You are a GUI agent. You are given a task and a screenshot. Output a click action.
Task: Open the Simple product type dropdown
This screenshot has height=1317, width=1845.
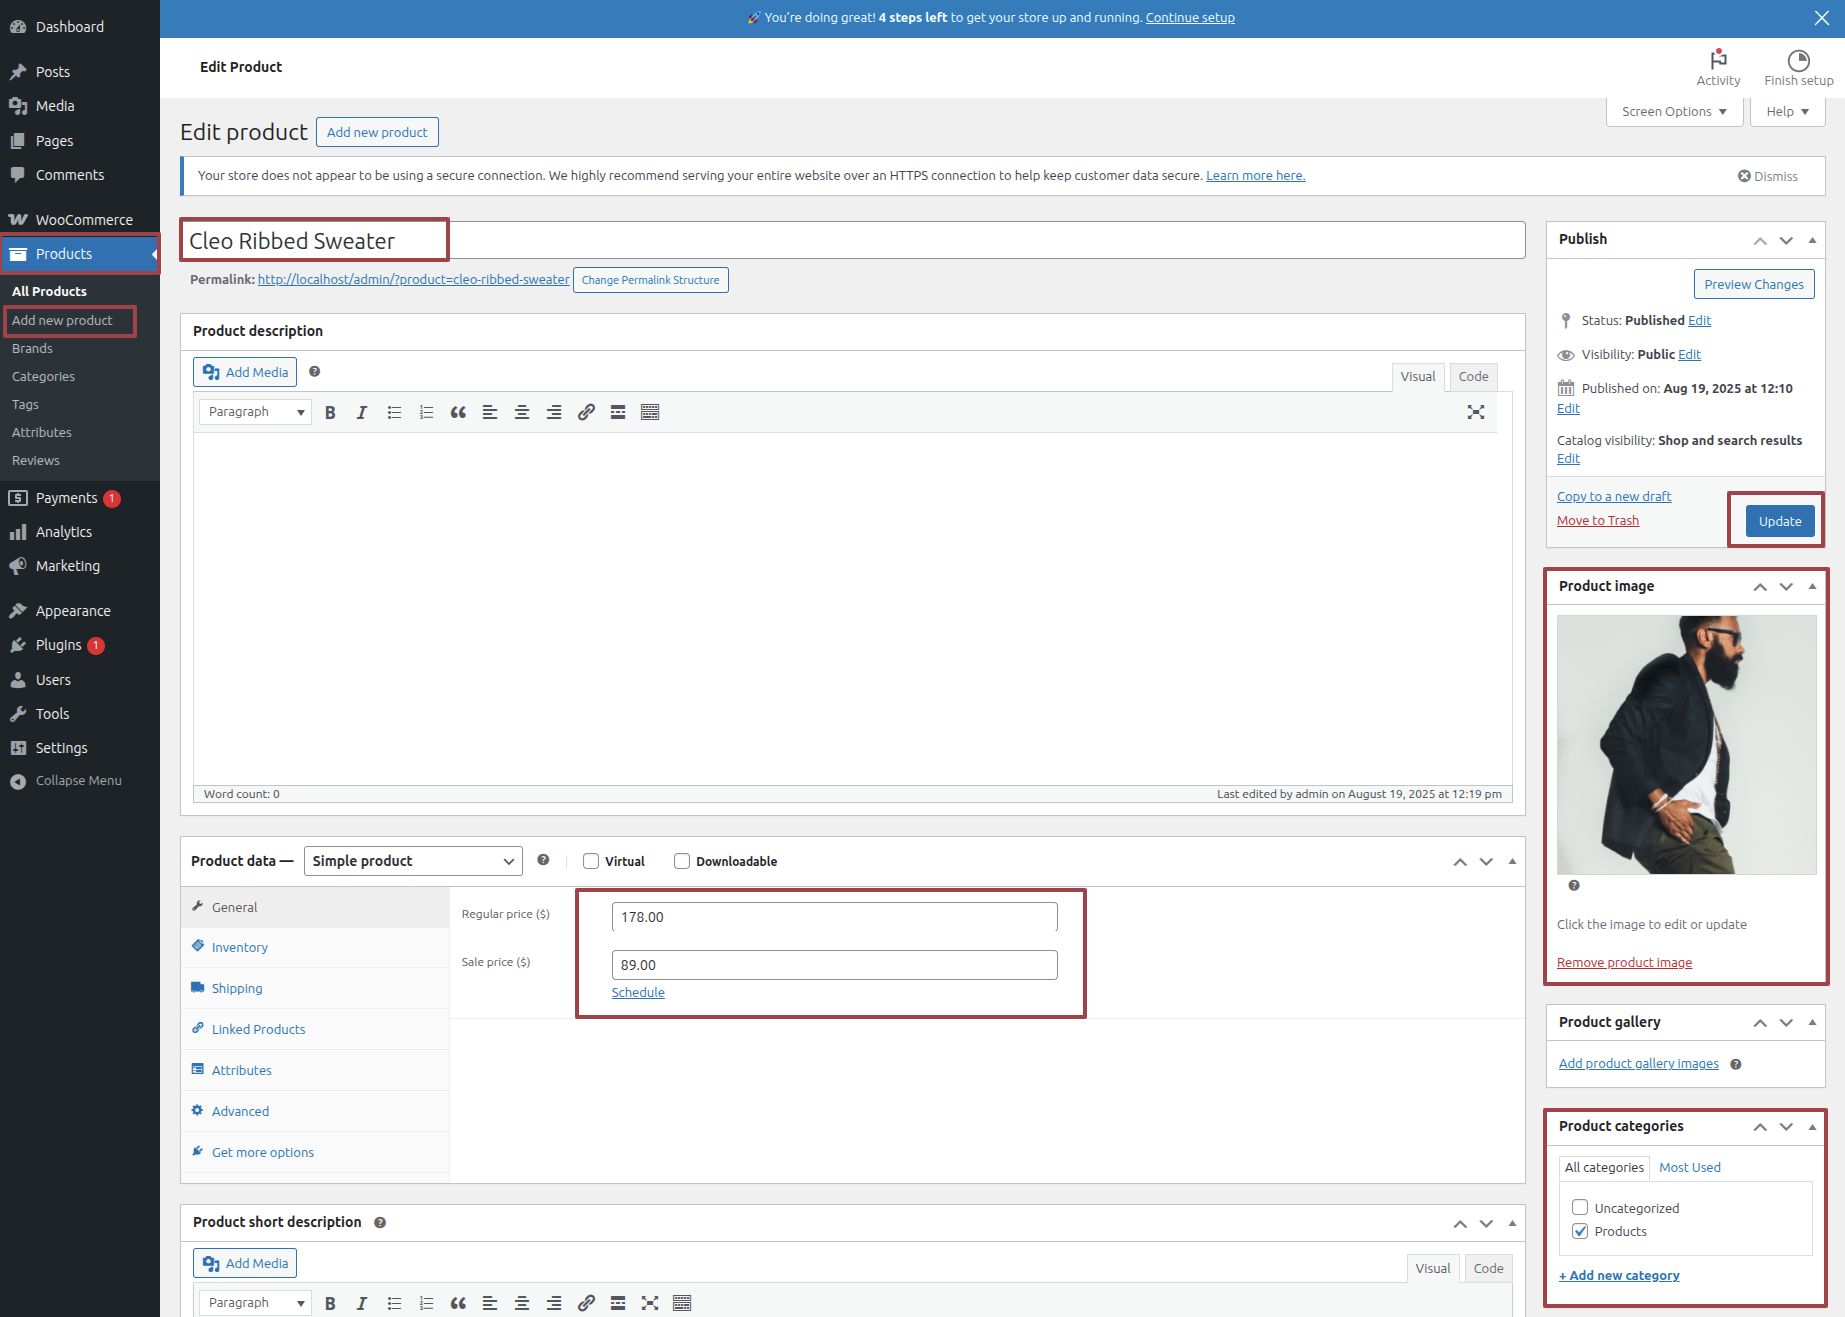point(413,861)
